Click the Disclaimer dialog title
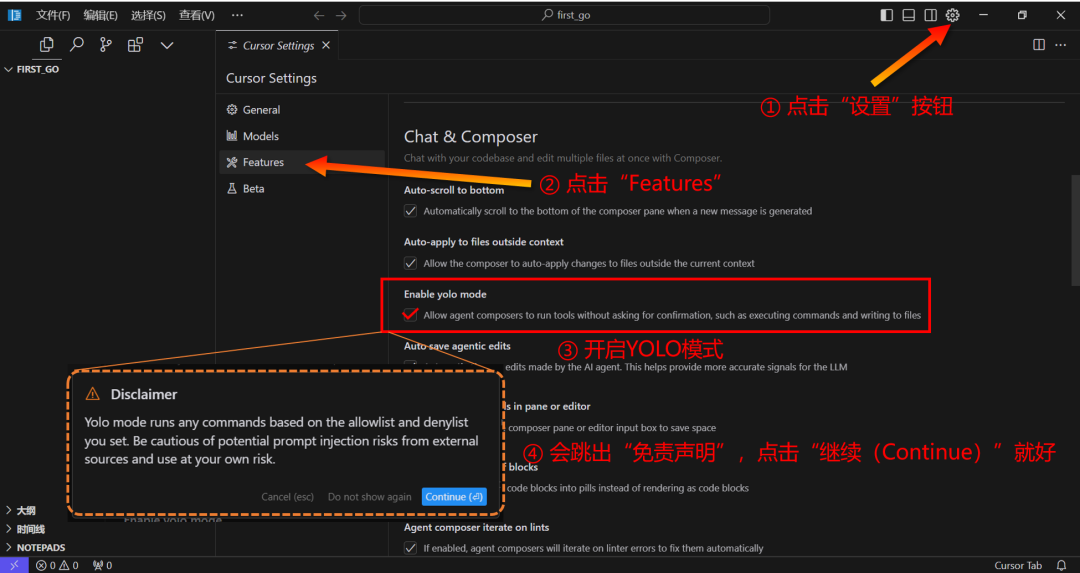This screenshot has width=1080, height=573. [144, 394]
